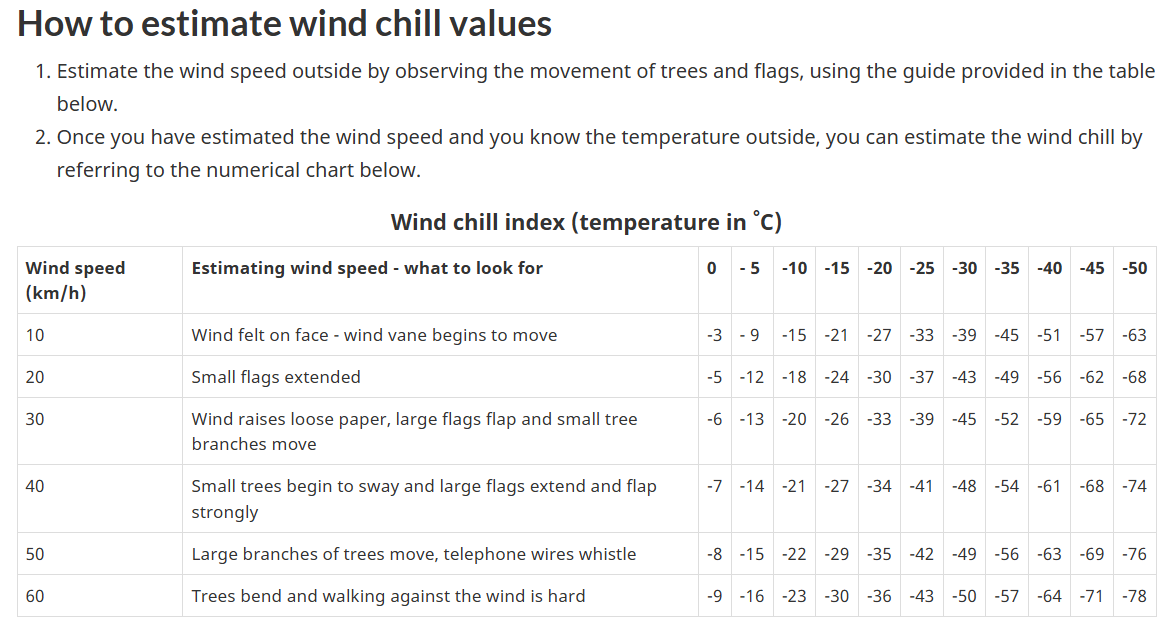Screen dimensions: 1175x628
Task: Click the 'How to estimate wind chill values' heading
Action: point(285,23)
